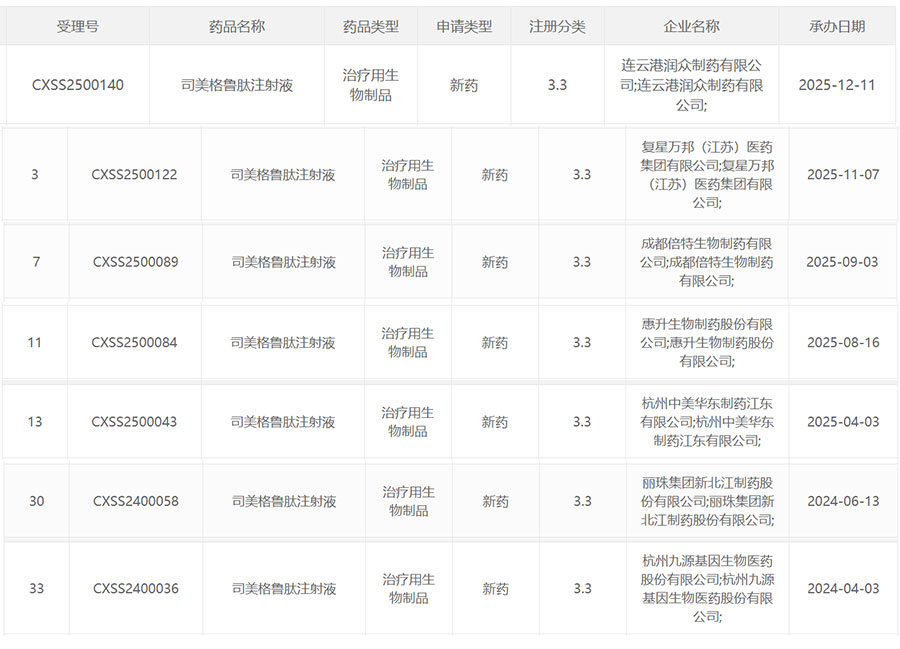
Task: Sort by the 承办日期 column header
Action: 837,27
